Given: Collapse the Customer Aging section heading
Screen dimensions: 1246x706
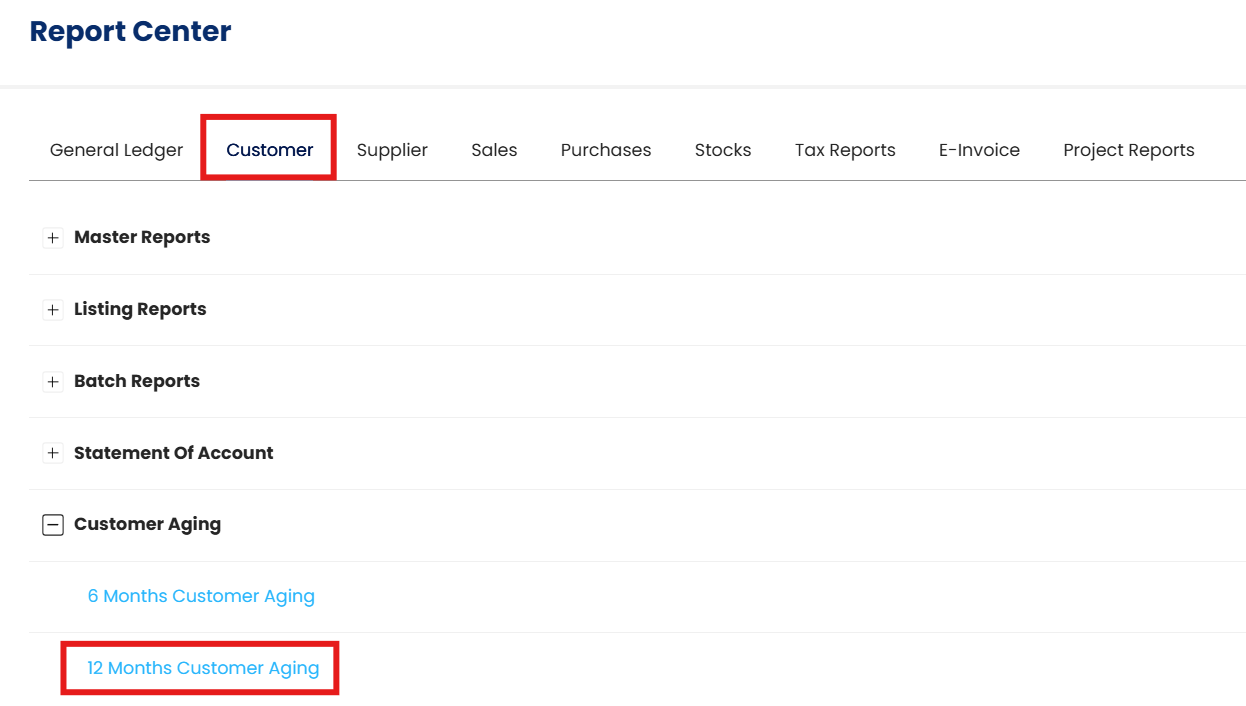Looking at the screenshot, I should tap(147, 524).
